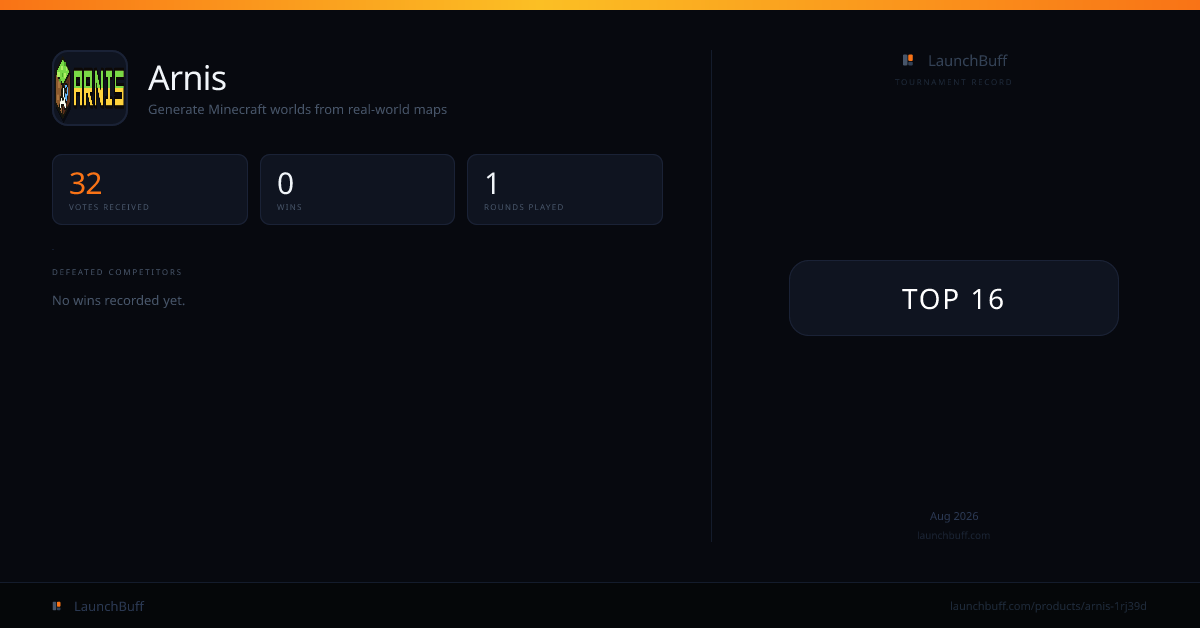Click the Arnis product logo icon
This screenshot has height=628, width=1200.
(90, 88)
